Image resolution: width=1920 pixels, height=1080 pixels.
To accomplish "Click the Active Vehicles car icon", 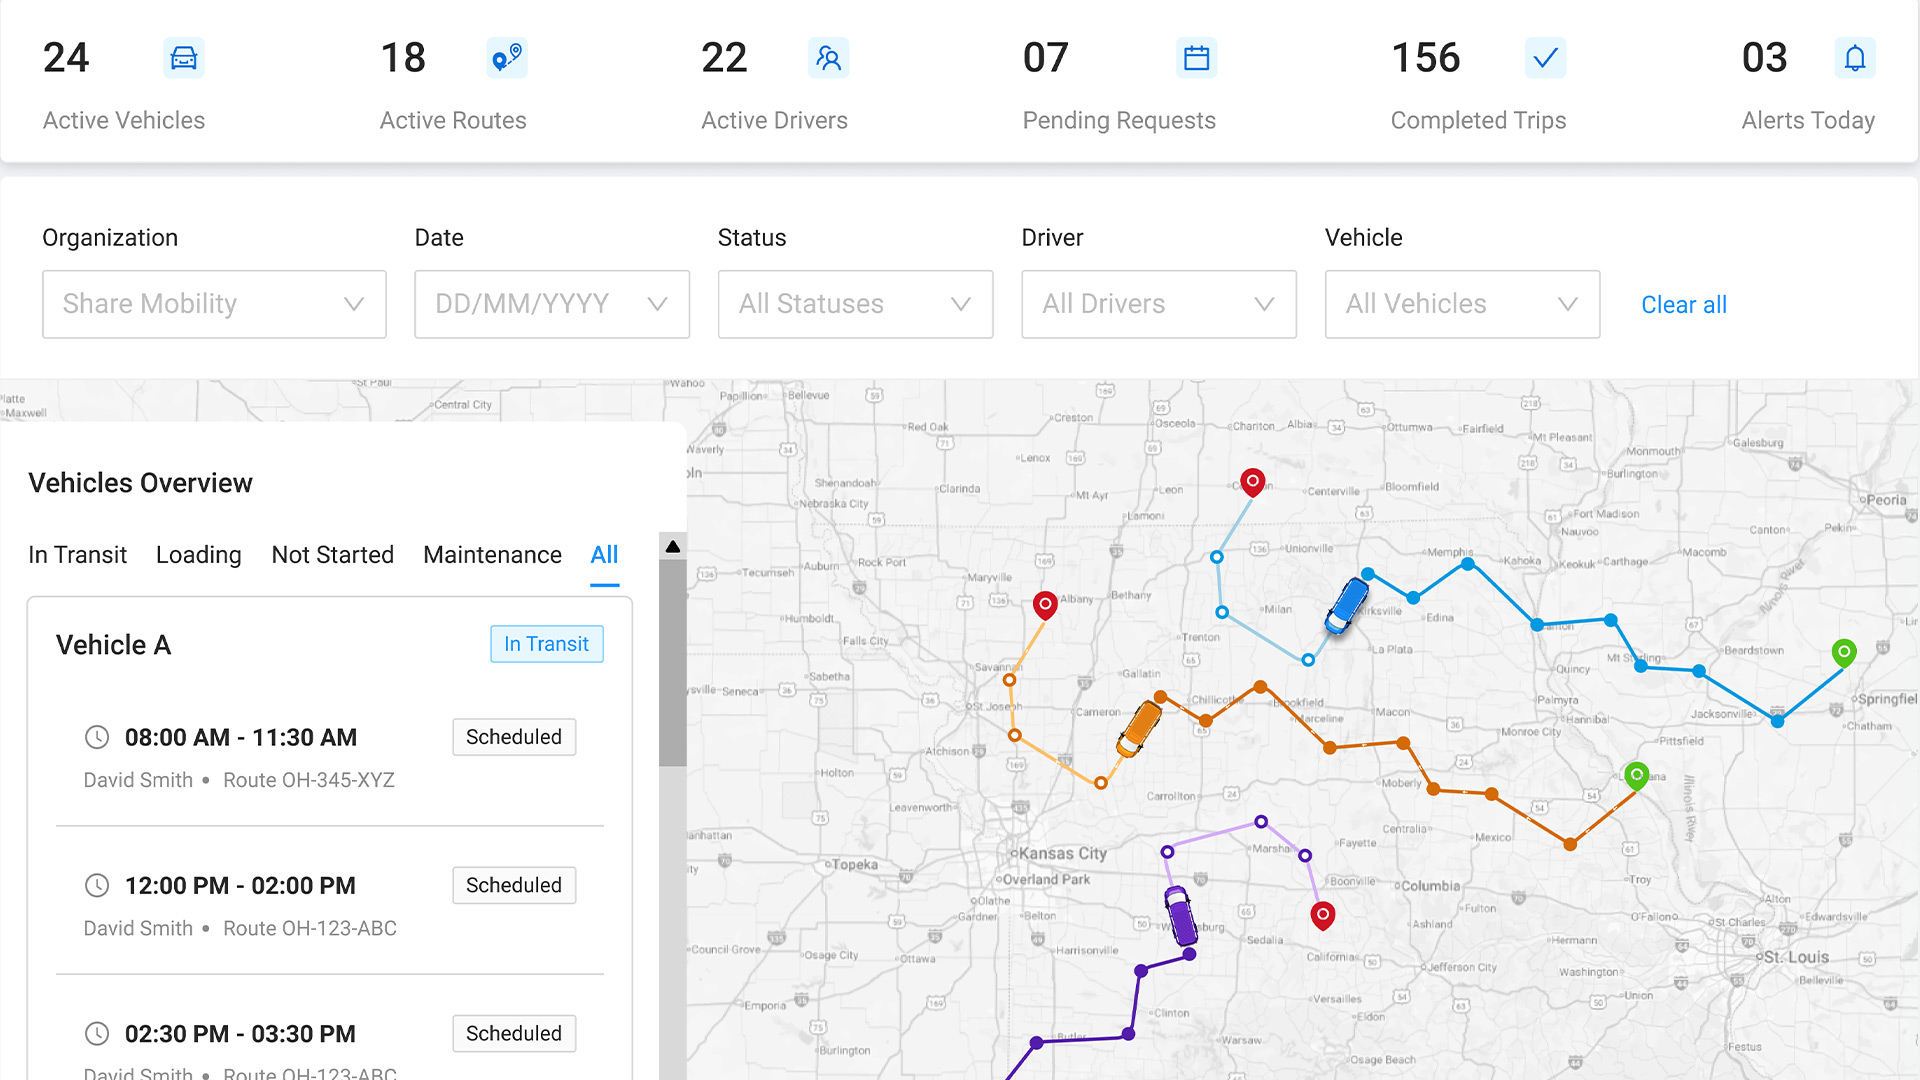I will tap(183, 58).
